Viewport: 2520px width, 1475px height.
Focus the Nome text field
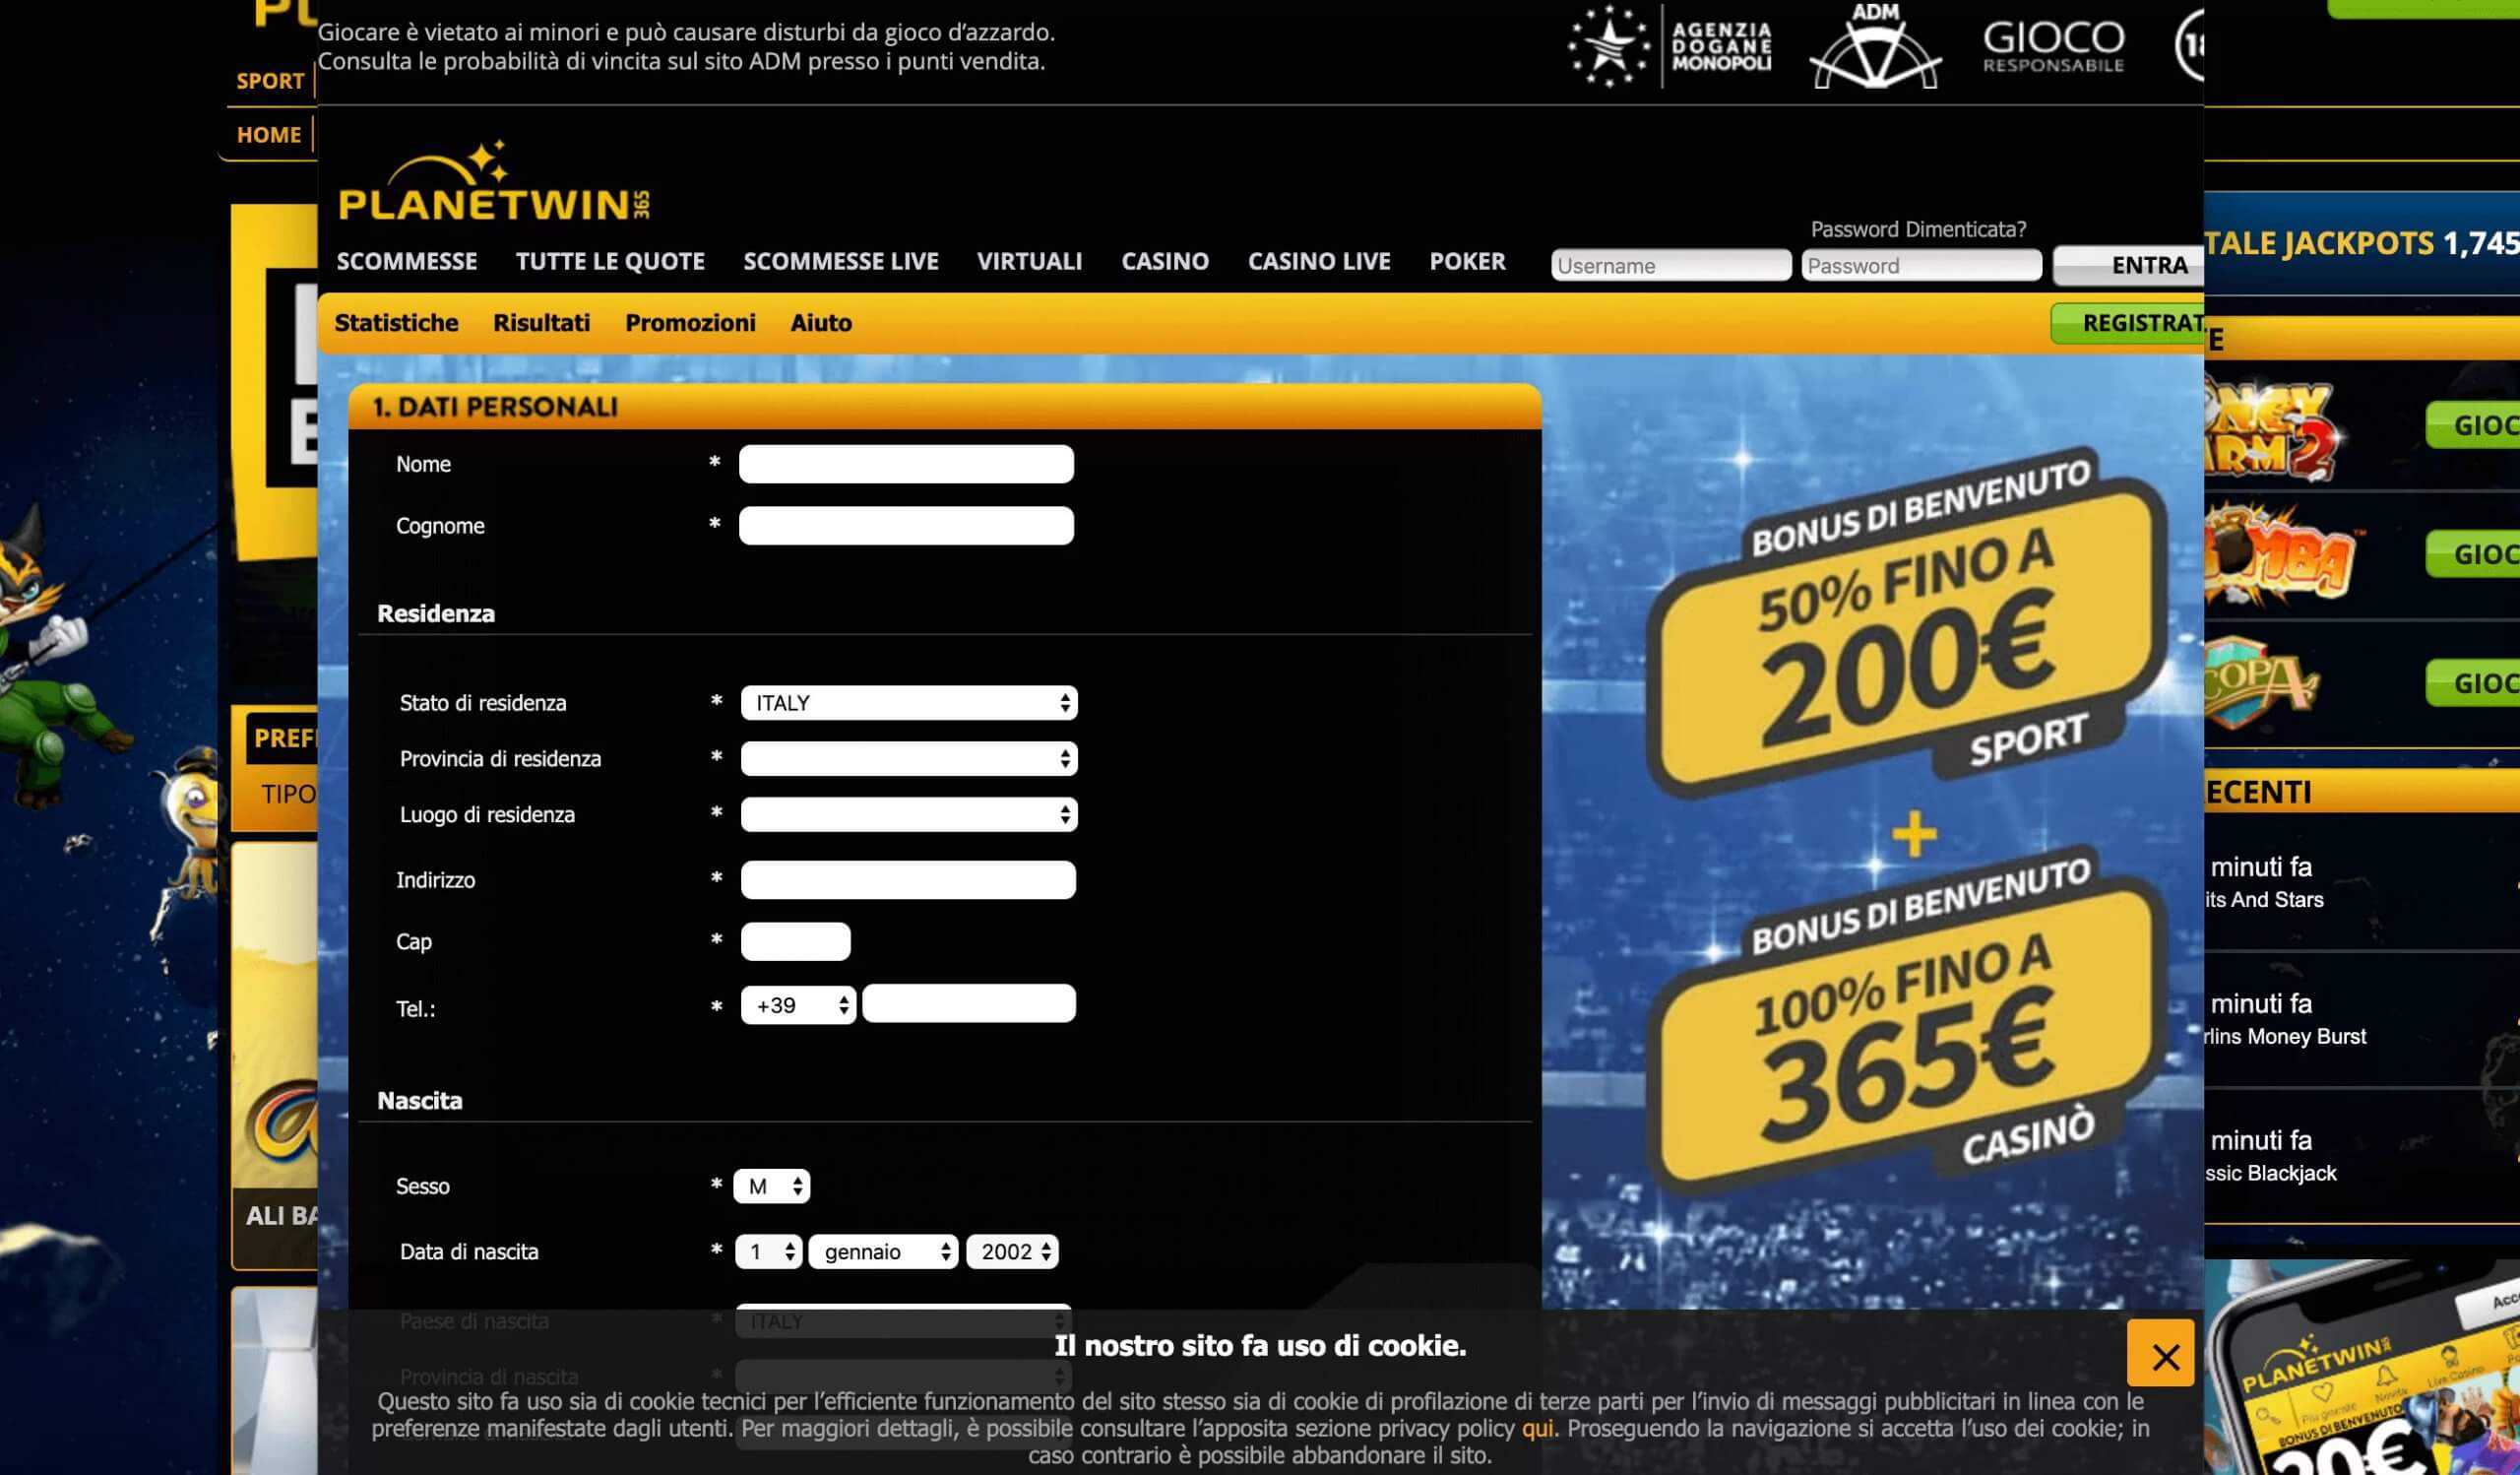pyautogui.click(x=906, y=464)
